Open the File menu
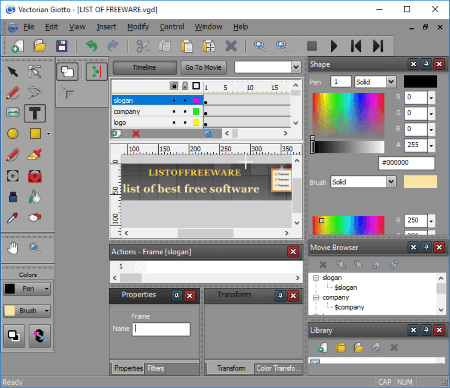Viewport: 450px width, 388px height. click(29, 27)
